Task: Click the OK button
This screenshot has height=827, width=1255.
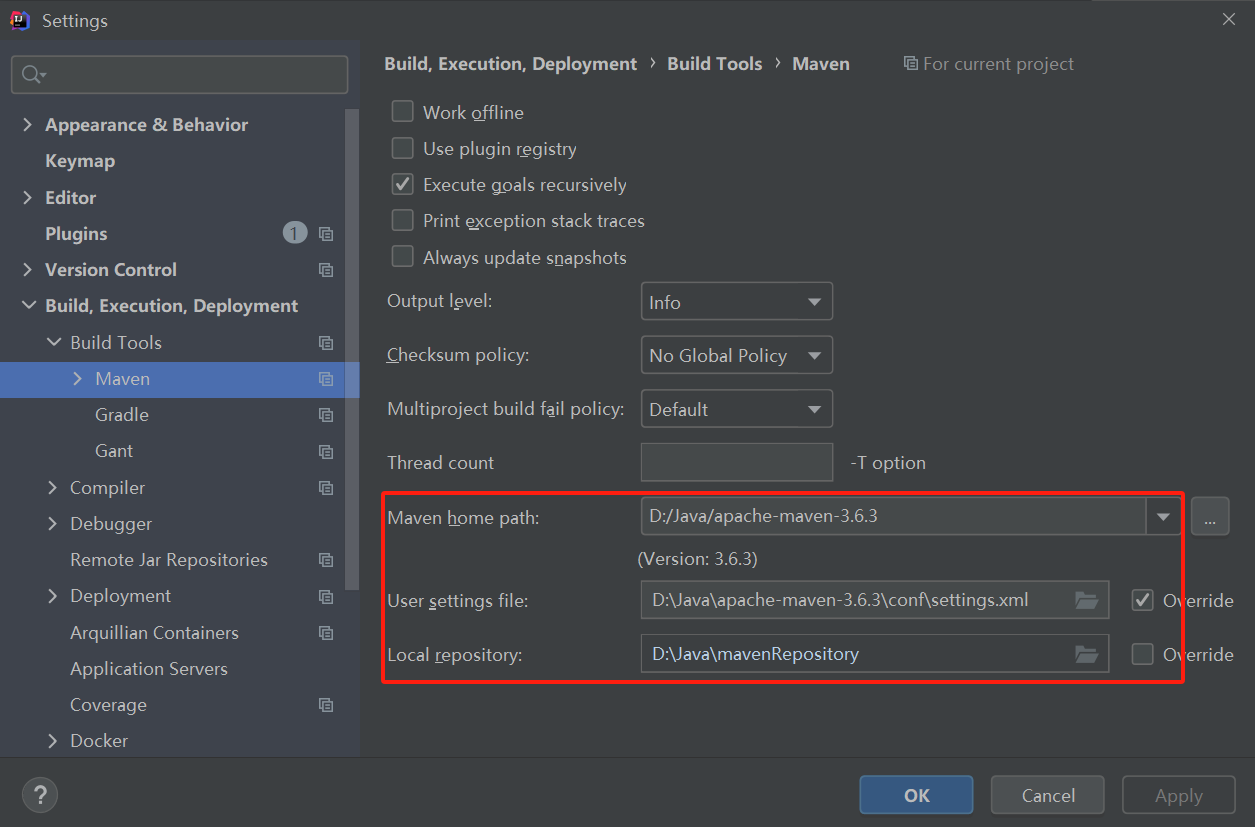Action: pos(916,795)
